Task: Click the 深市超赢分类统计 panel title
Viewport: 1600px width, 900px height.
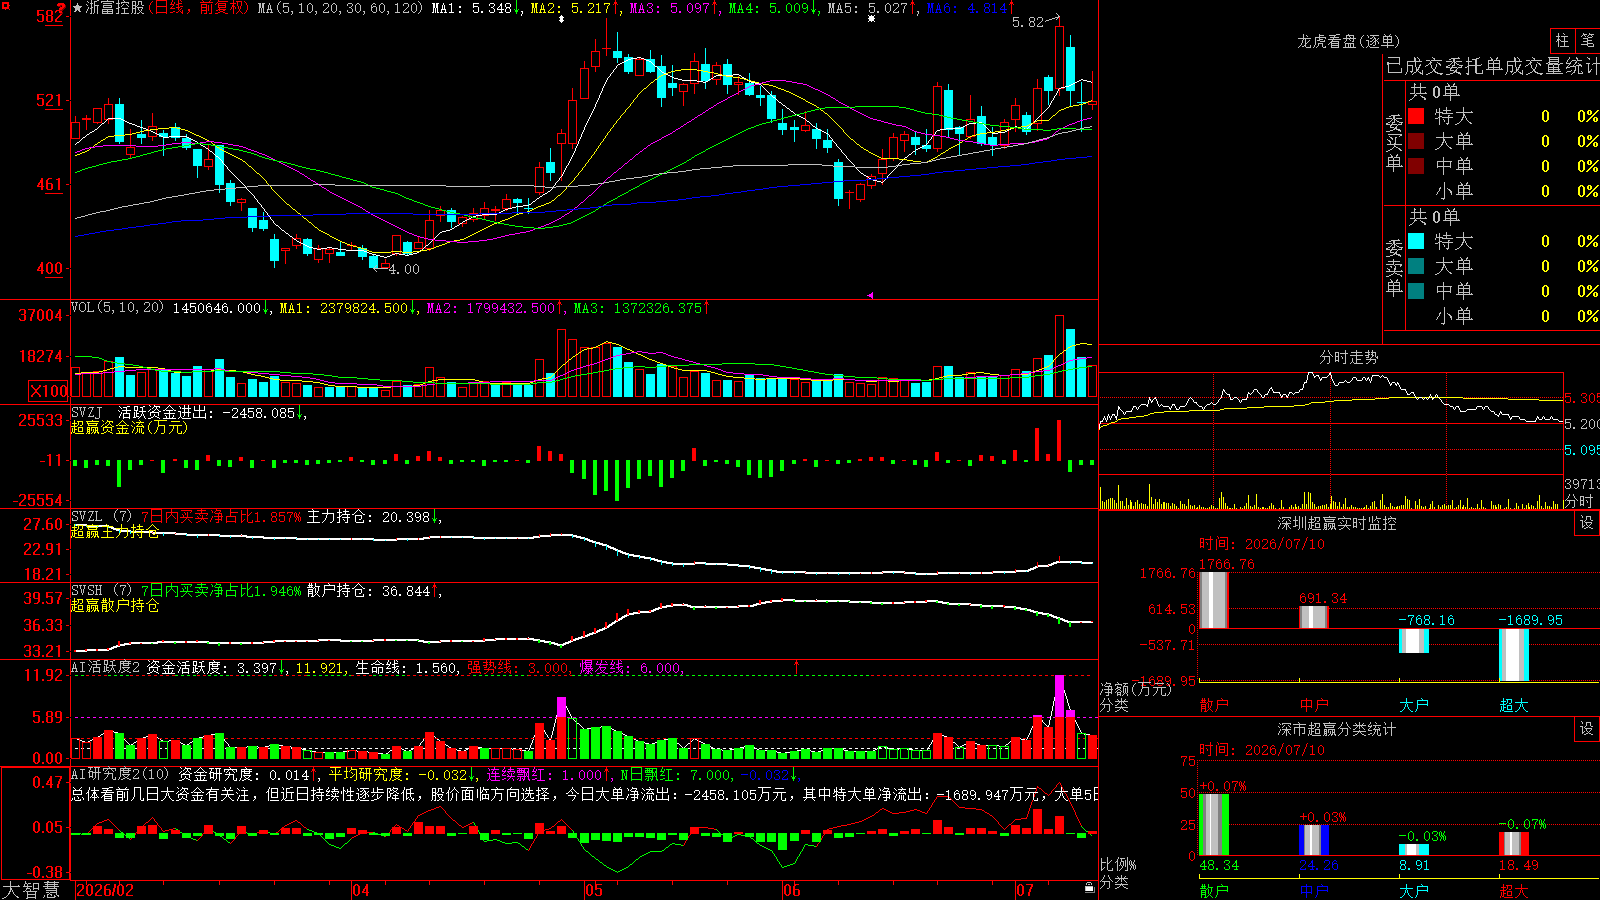Action: click(1337, 729)
